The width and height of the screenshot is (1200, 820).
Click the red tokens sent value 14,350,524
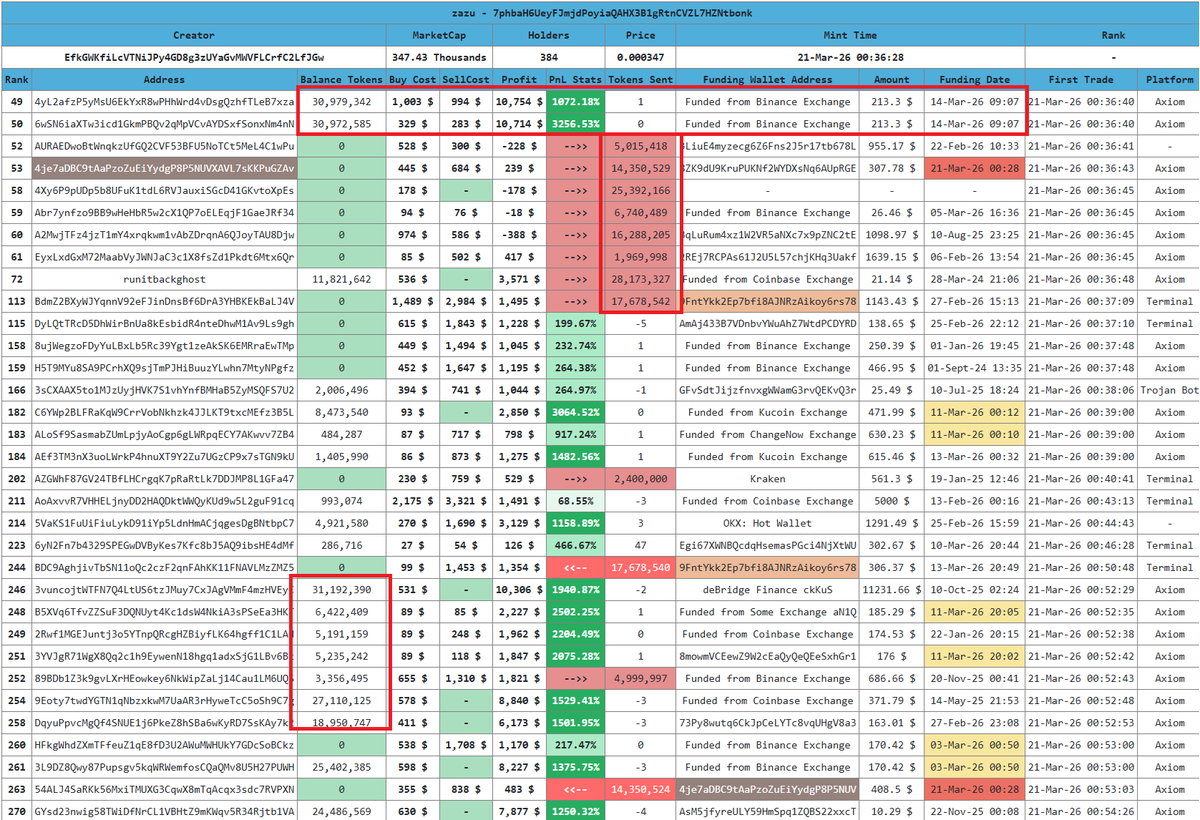(x=640, y=789)
